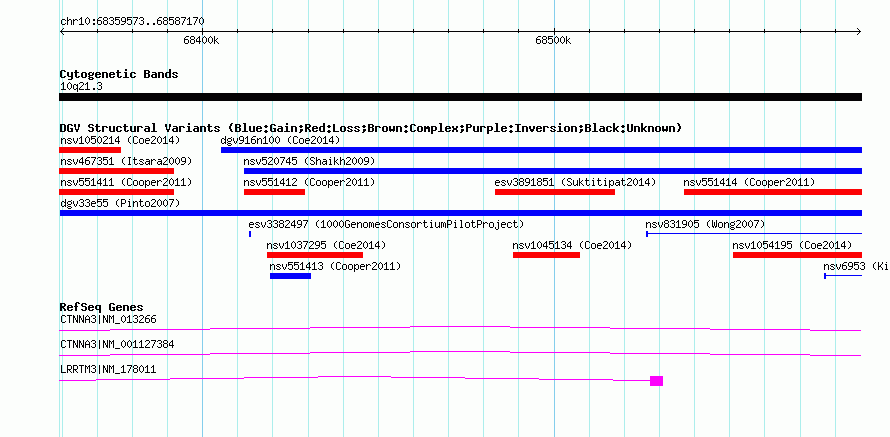Click the nsv831905 thin blue line feature
The image size is (890, 437).
pos(754,234)
